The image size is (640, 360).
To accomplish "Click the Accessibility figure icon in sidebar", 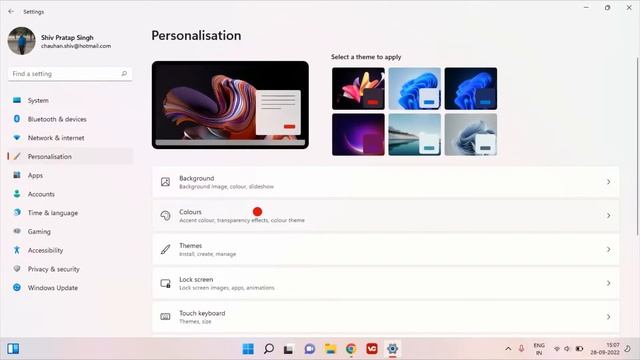I will [x=17, y=250].
